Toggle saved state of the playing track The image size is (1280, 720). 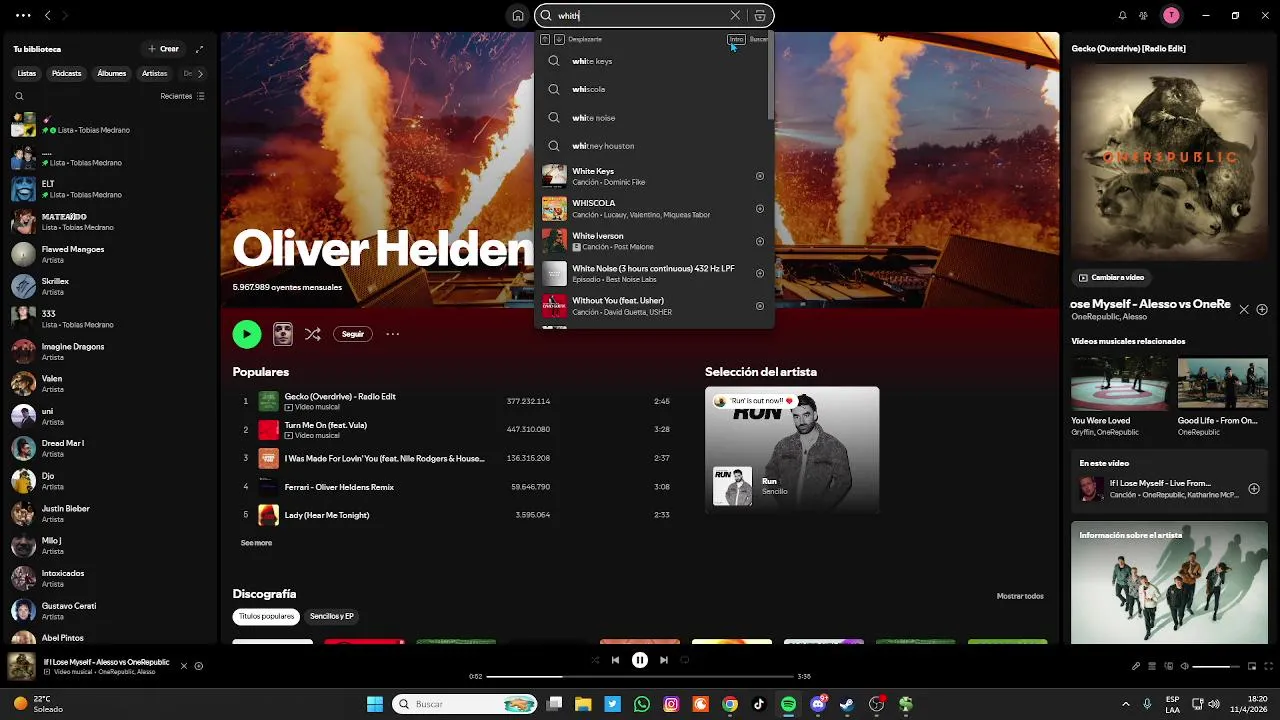coord(199,666)
